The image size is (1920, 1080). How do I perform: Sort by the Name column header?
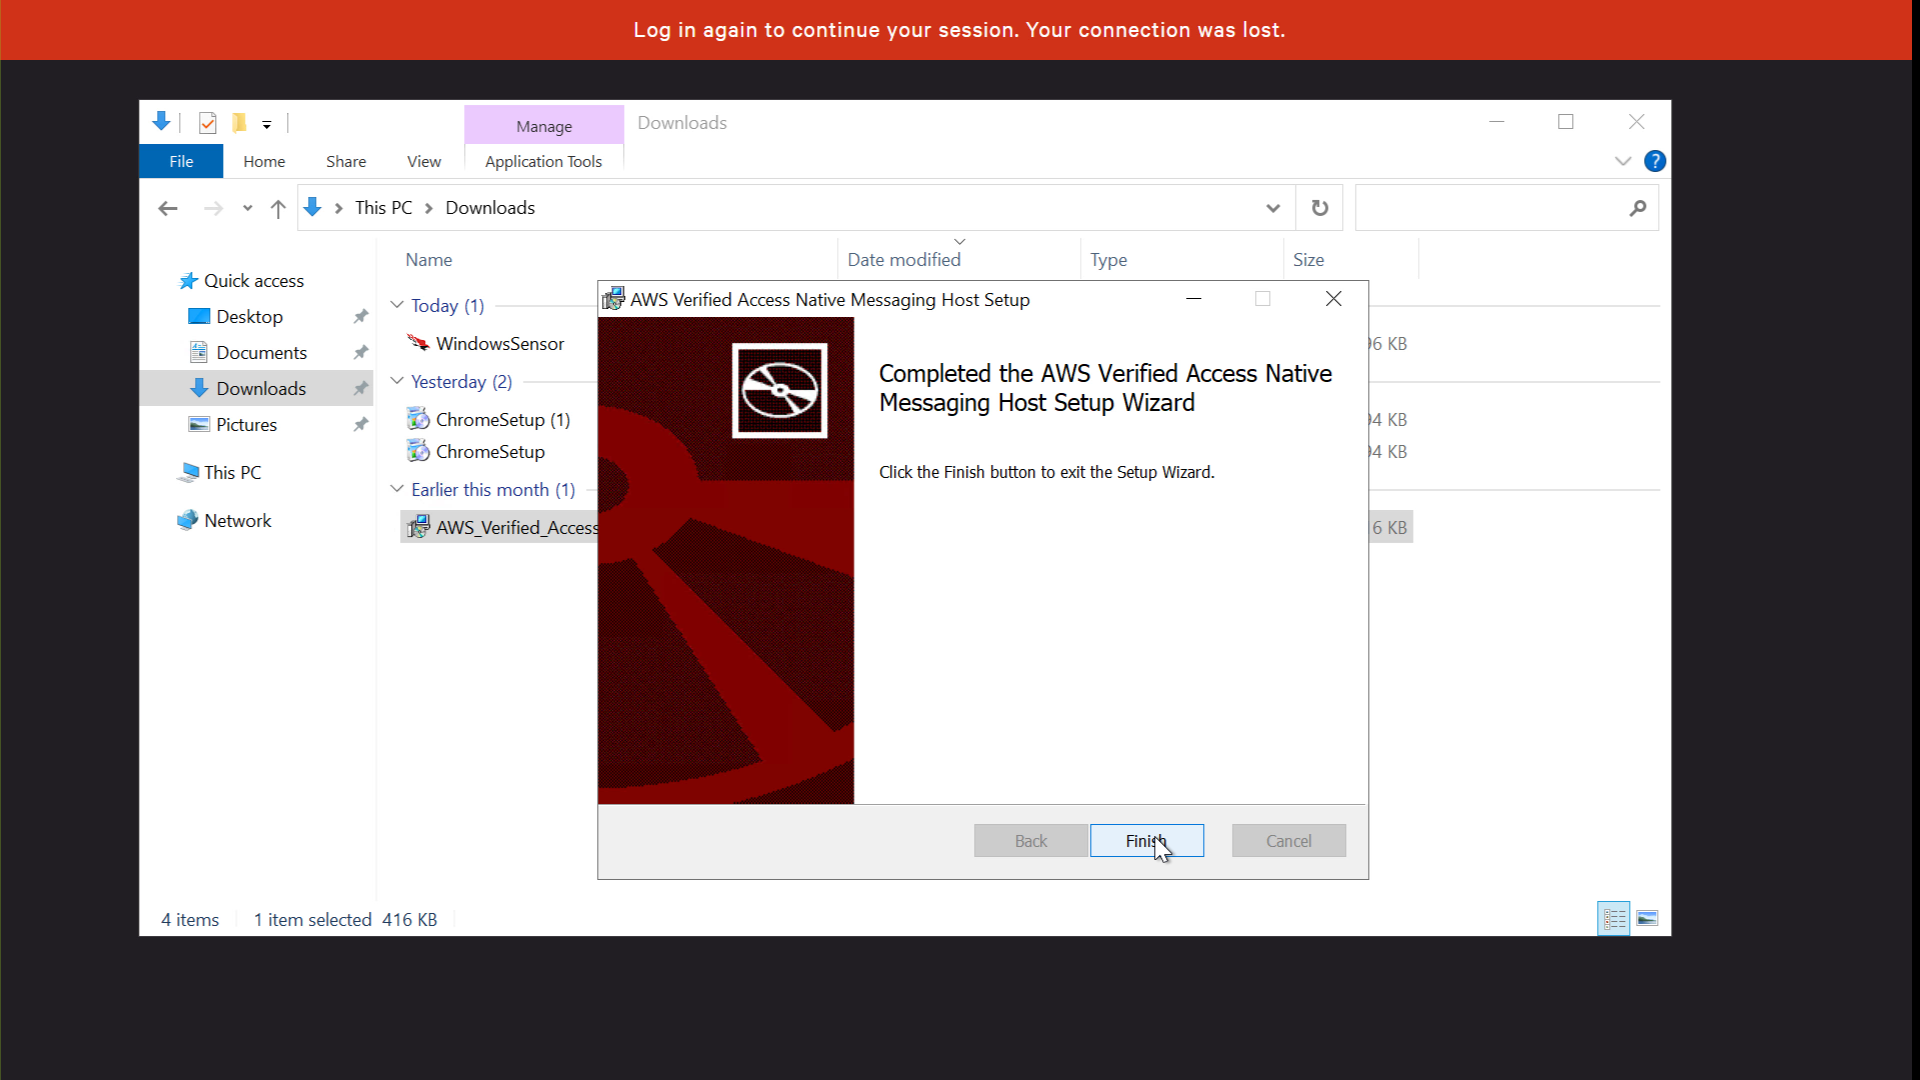pyautogui.click(x=429, y=260)
